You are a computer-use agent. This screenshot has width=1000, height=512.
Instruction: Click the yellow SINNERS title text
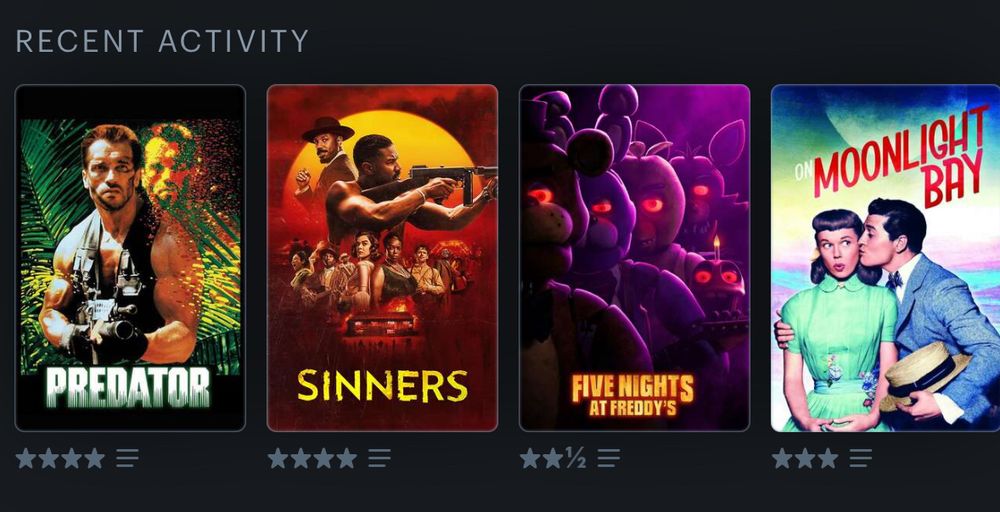pos(383,386)
